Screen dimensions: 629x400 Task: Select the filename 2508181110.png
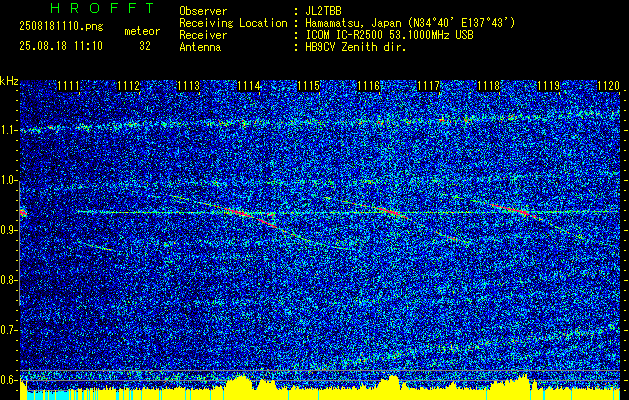[x=61, y=27]
